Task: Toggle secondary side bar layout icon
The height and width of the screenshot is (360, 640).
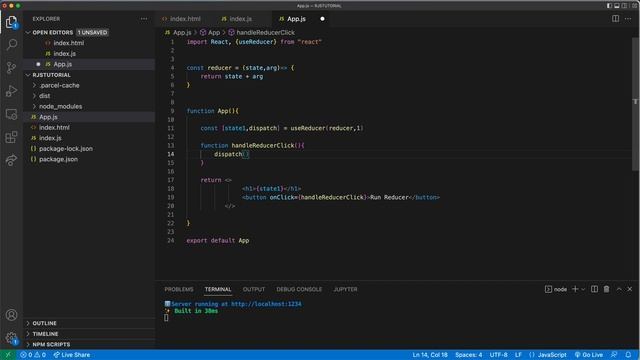Action: pyautogui.click(x=624, y=6)
